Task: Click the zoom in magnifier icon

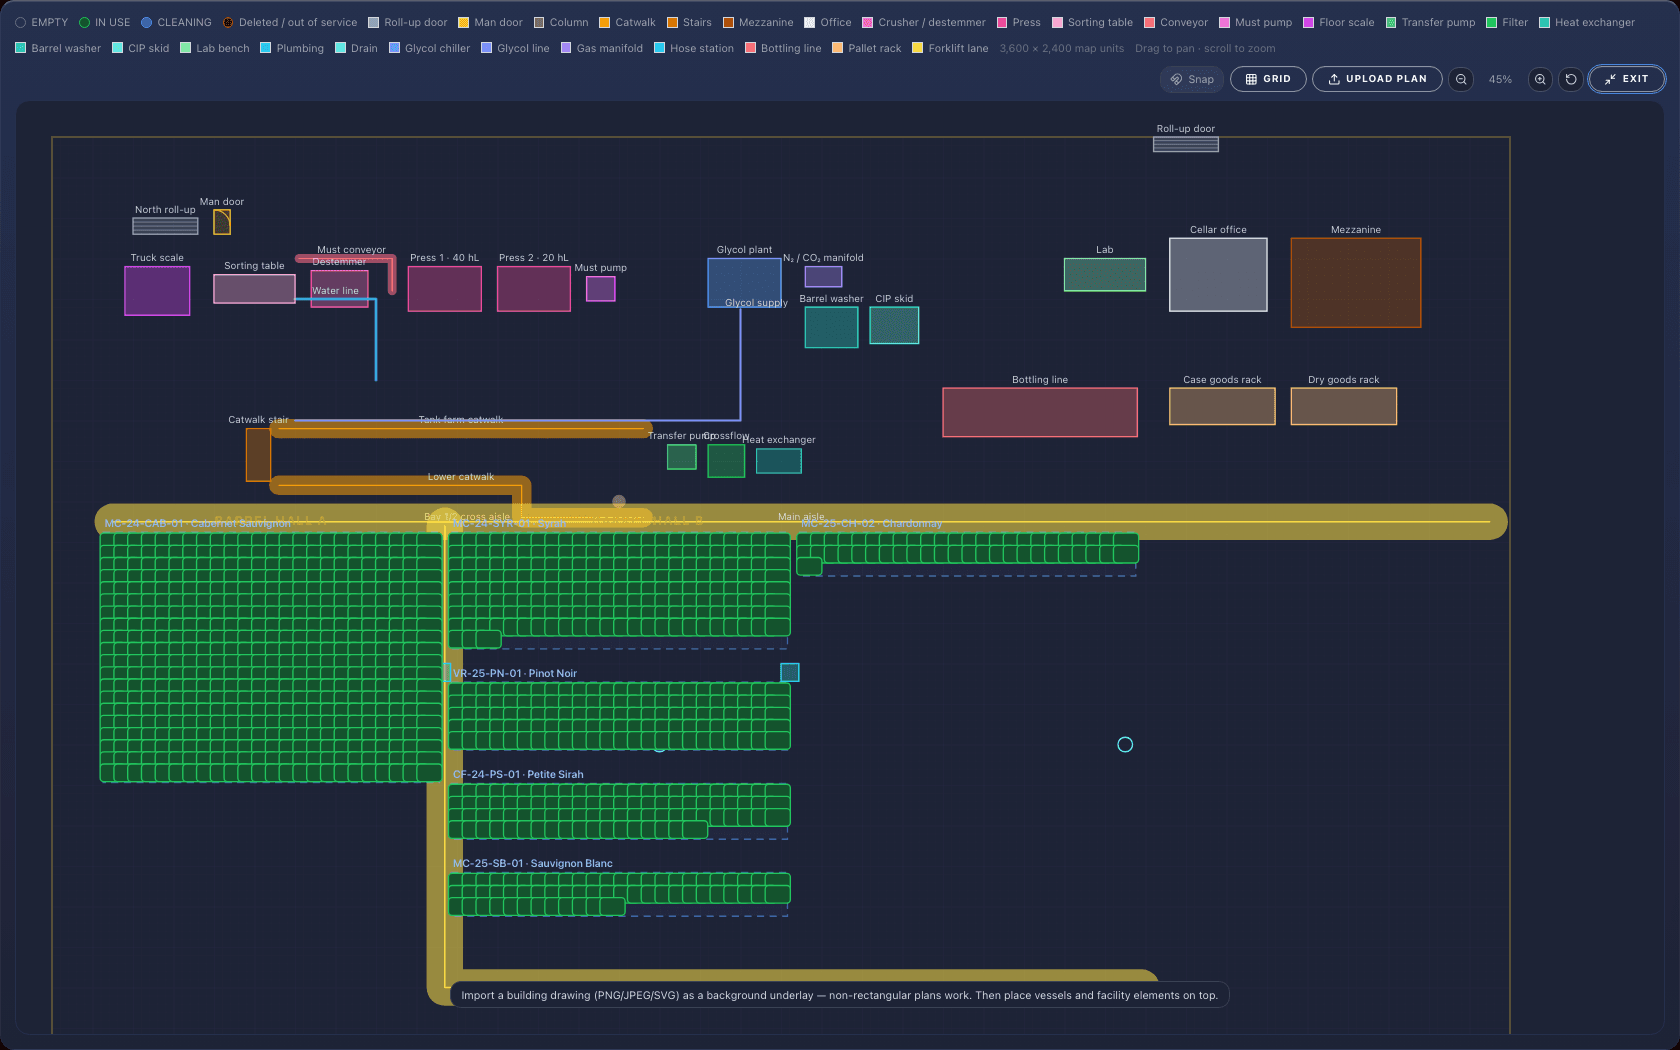Action: pyautogui.click(x=1540, y=79)
